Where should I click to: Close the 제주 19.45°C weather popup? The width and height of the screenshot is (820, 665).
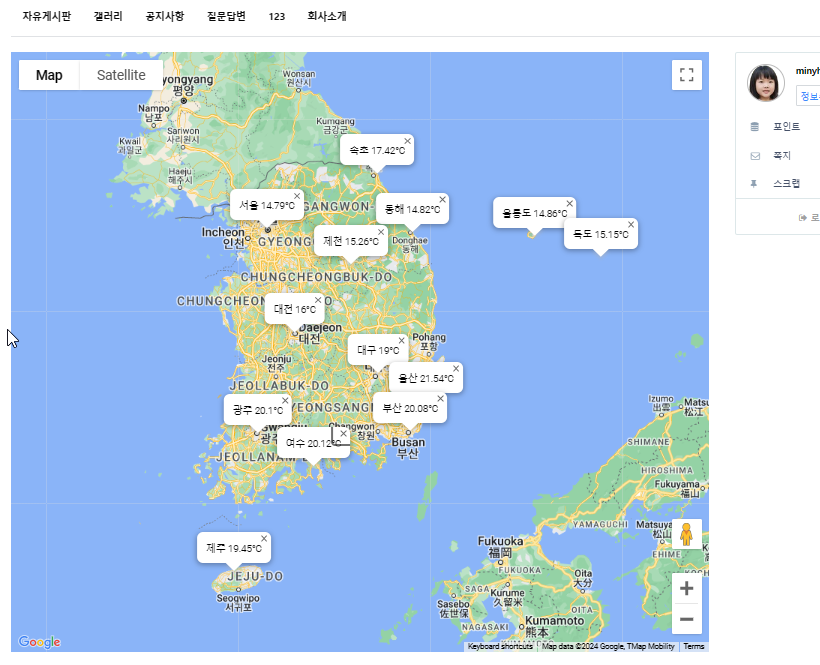pos(264,539)
